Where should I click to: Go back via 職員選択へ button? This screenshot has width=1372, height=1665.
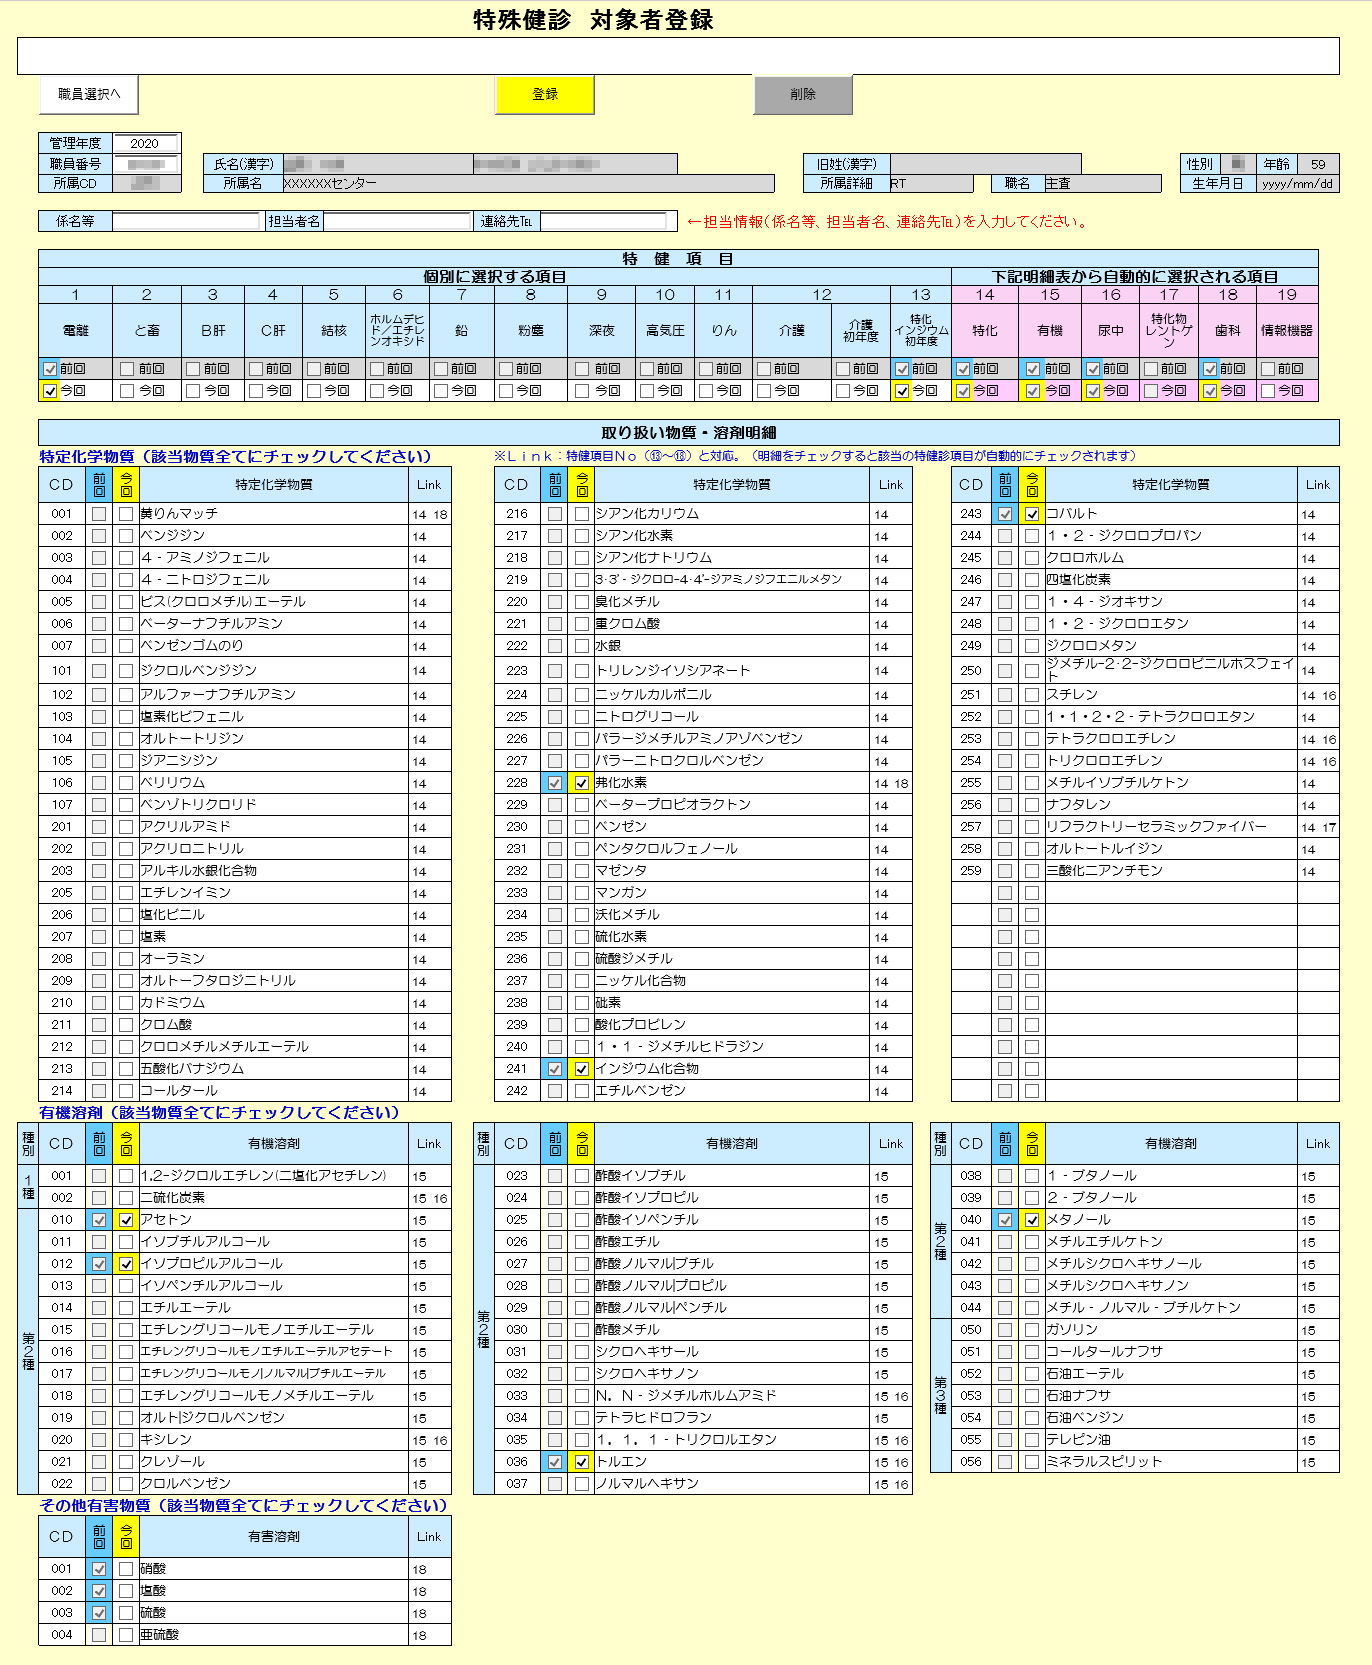[89, 95]
